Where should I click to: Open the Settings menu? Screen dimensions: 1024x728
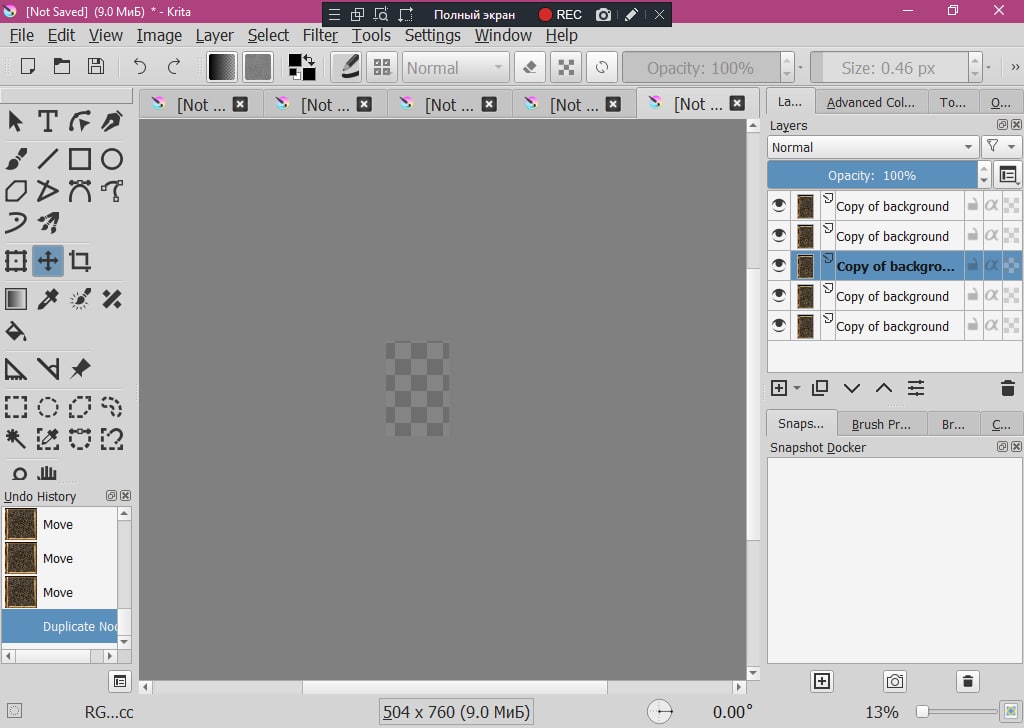coord(432,35)
